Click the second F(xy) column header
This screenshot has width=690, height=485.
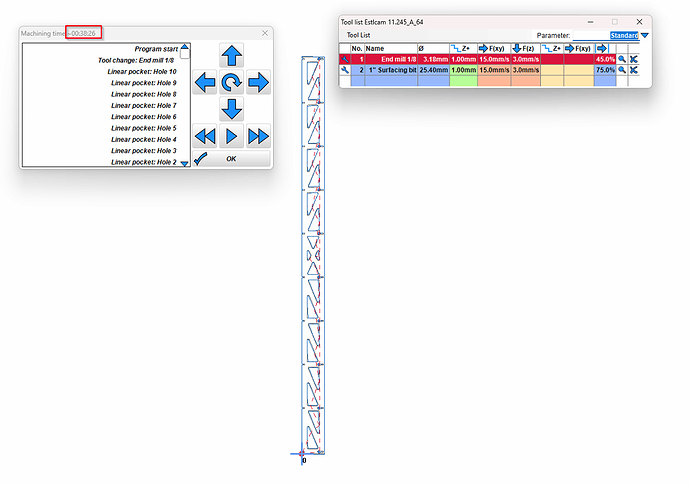(x=579, y=48)
